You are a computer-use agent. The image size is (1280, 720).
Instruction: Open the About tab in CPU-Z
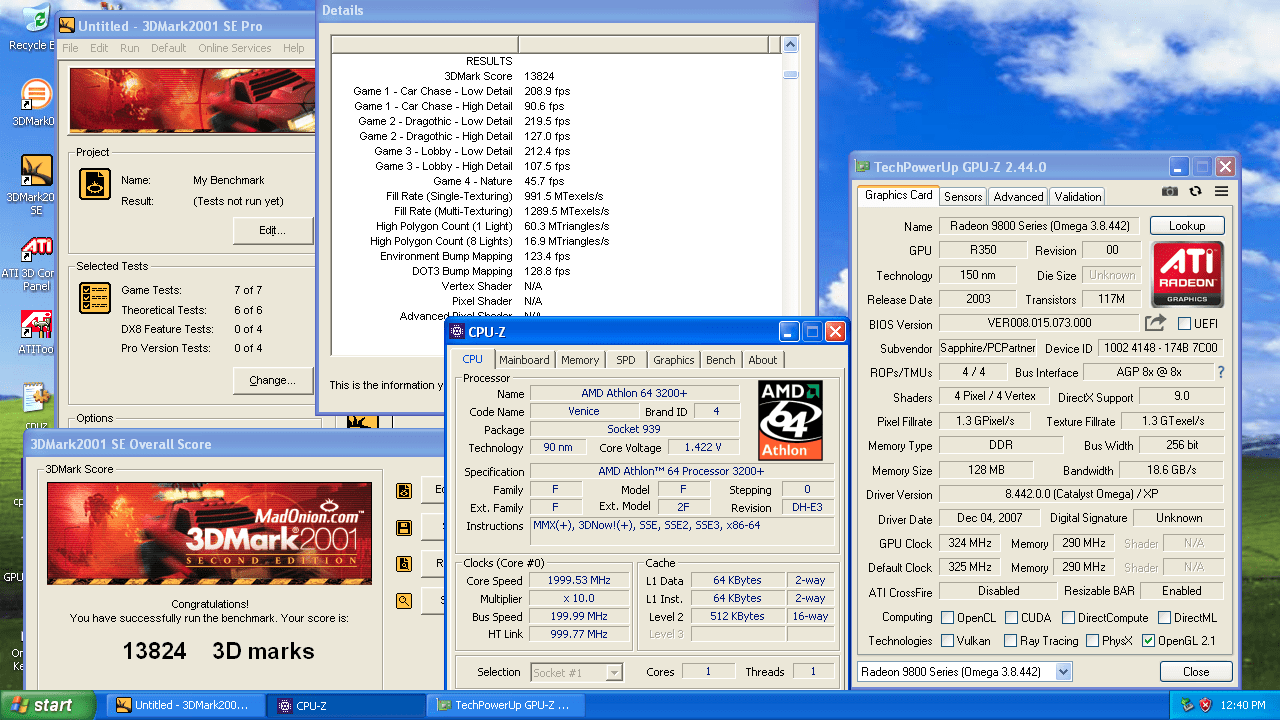click(763, 360)
